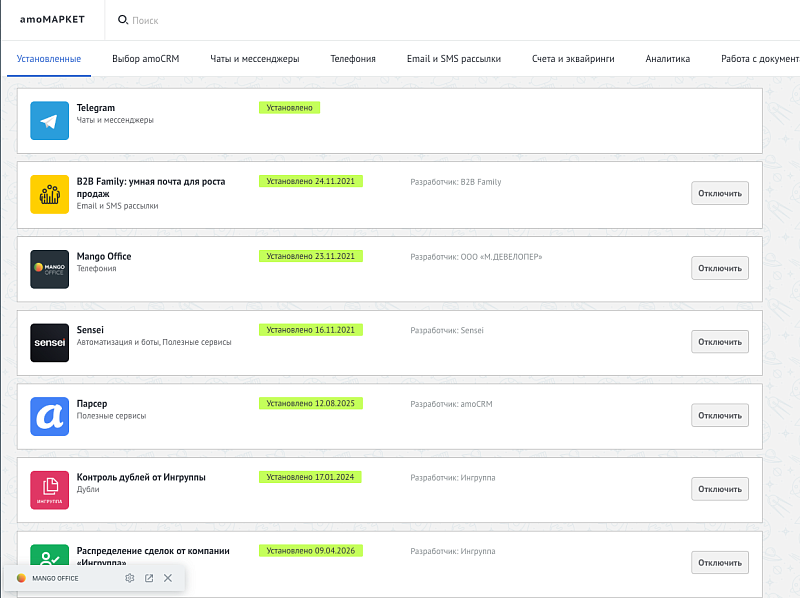This screenshot has width=800, height=598.
Task: Click the Sensei black logo icon
Action: [x=49, y=343]
